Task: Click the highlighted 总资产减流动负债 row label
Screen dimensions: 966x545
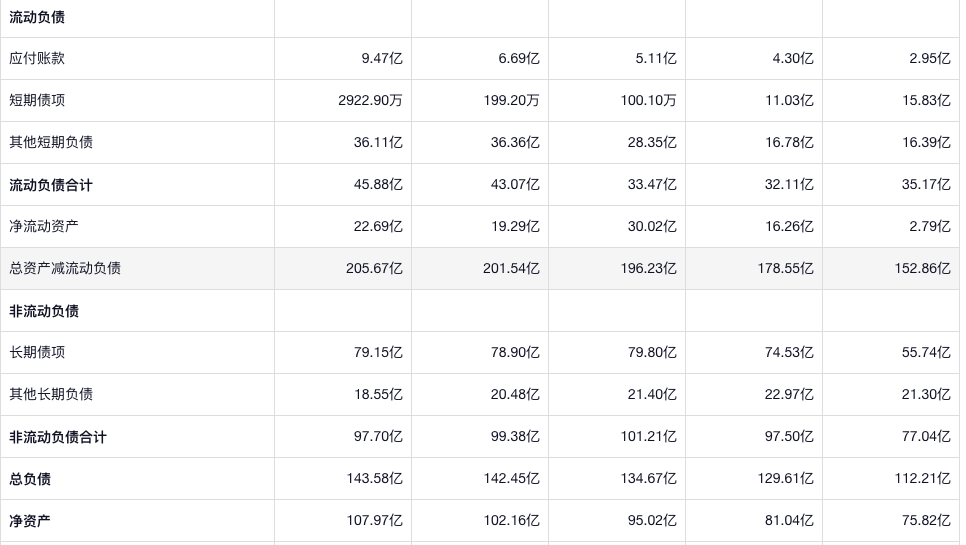Action: [65, 268]
